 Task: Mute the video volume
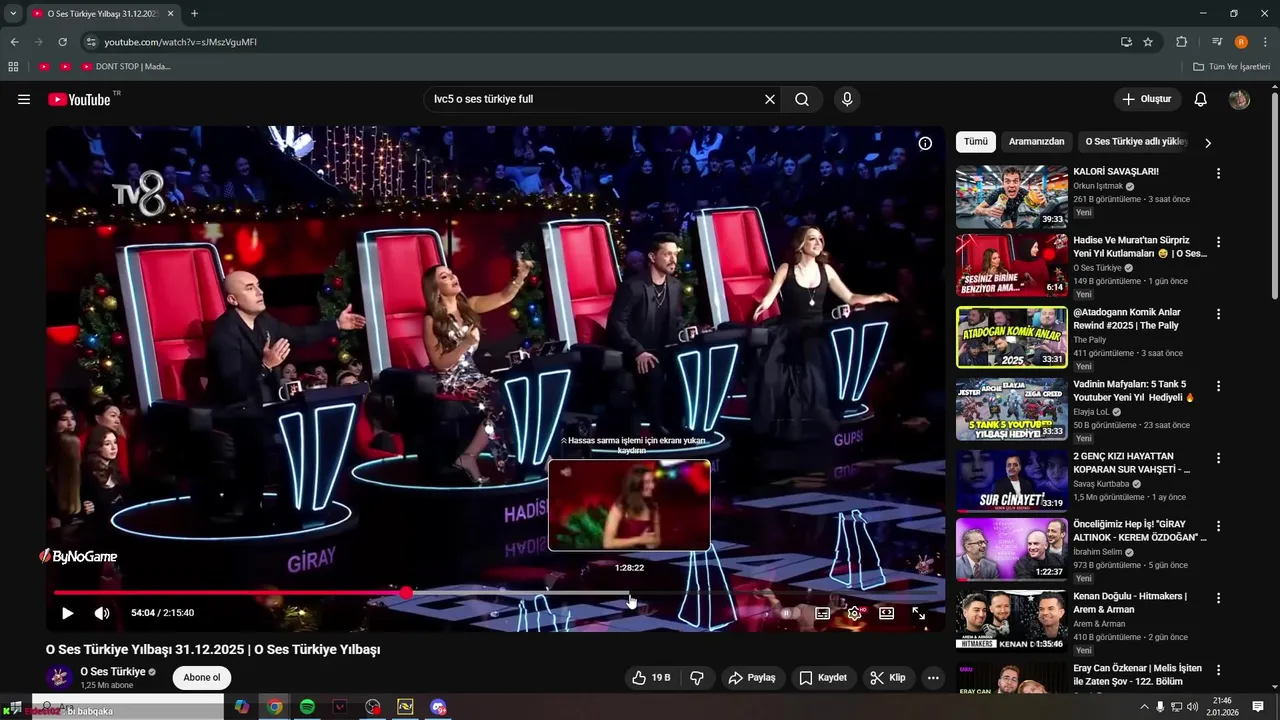pos(102,613)
